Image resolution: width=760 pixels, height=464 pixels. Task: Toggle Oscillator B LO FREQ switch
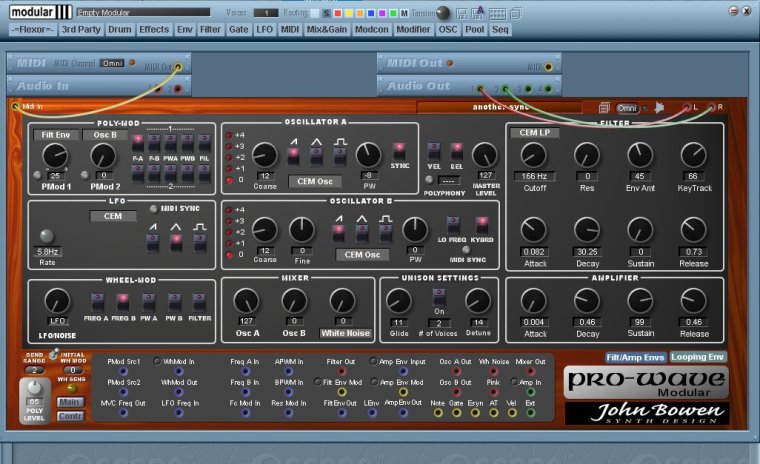(x=453, y=226)
